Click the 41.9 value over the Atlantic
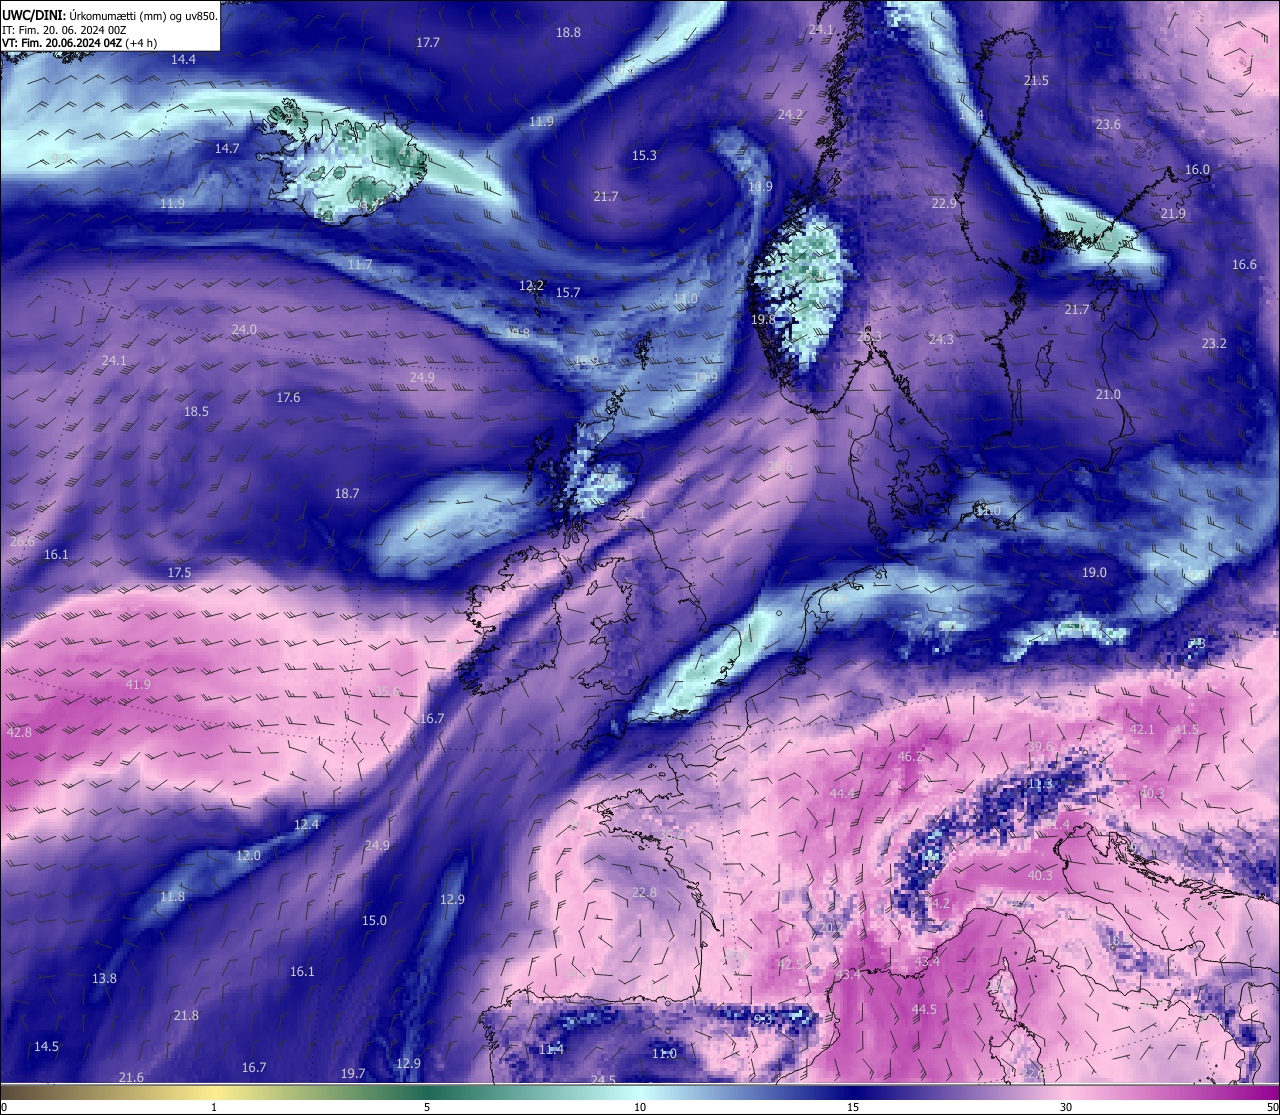Screen dimensions: 1280x1115 pyautogui.click(x=138, y=684)
